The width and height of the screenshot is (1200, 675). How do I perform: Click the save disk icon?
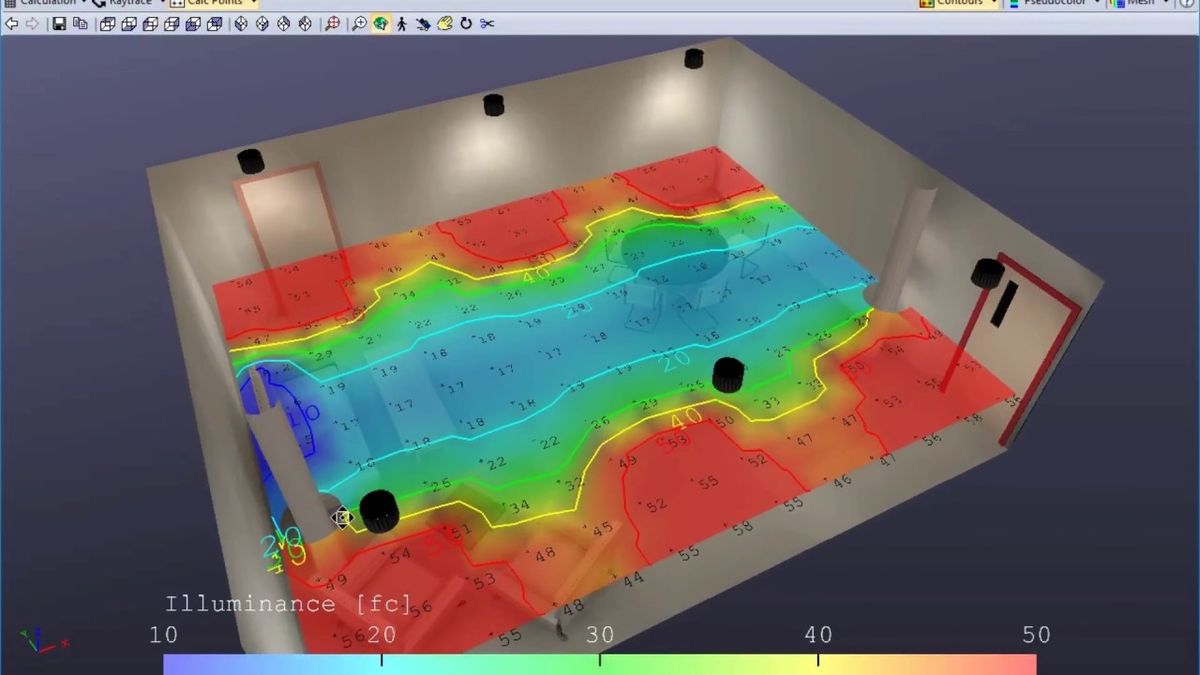pyautogui.click(x=59, y=23)
